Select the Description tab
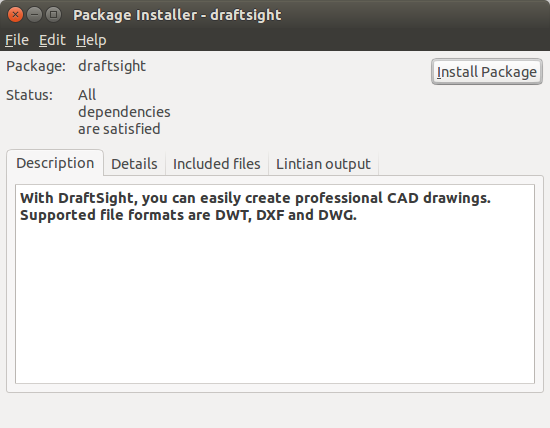 click(x=55, y=163)
